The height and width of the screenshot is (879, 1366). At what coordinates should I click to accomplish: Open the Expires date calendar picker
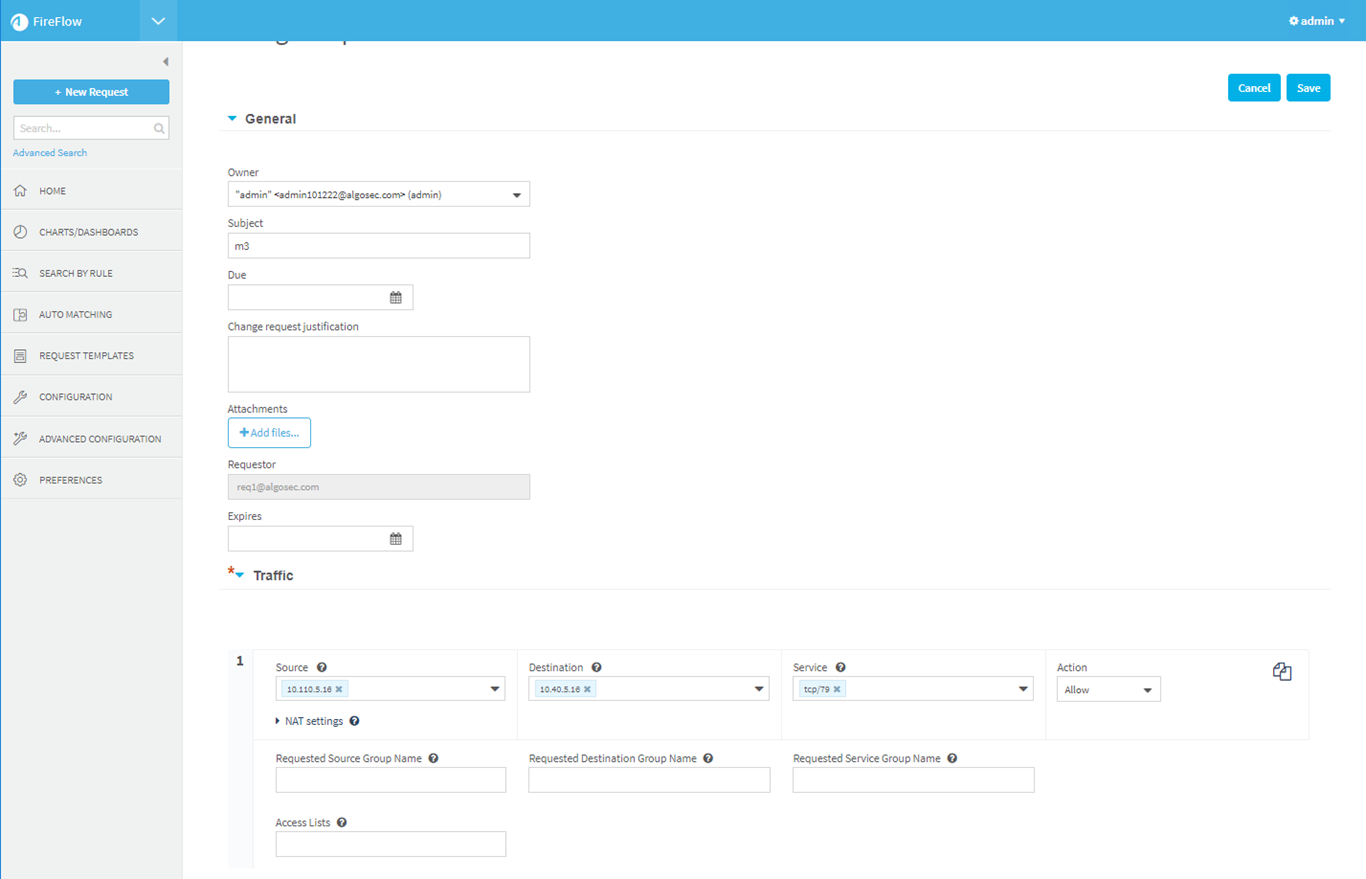395,539
